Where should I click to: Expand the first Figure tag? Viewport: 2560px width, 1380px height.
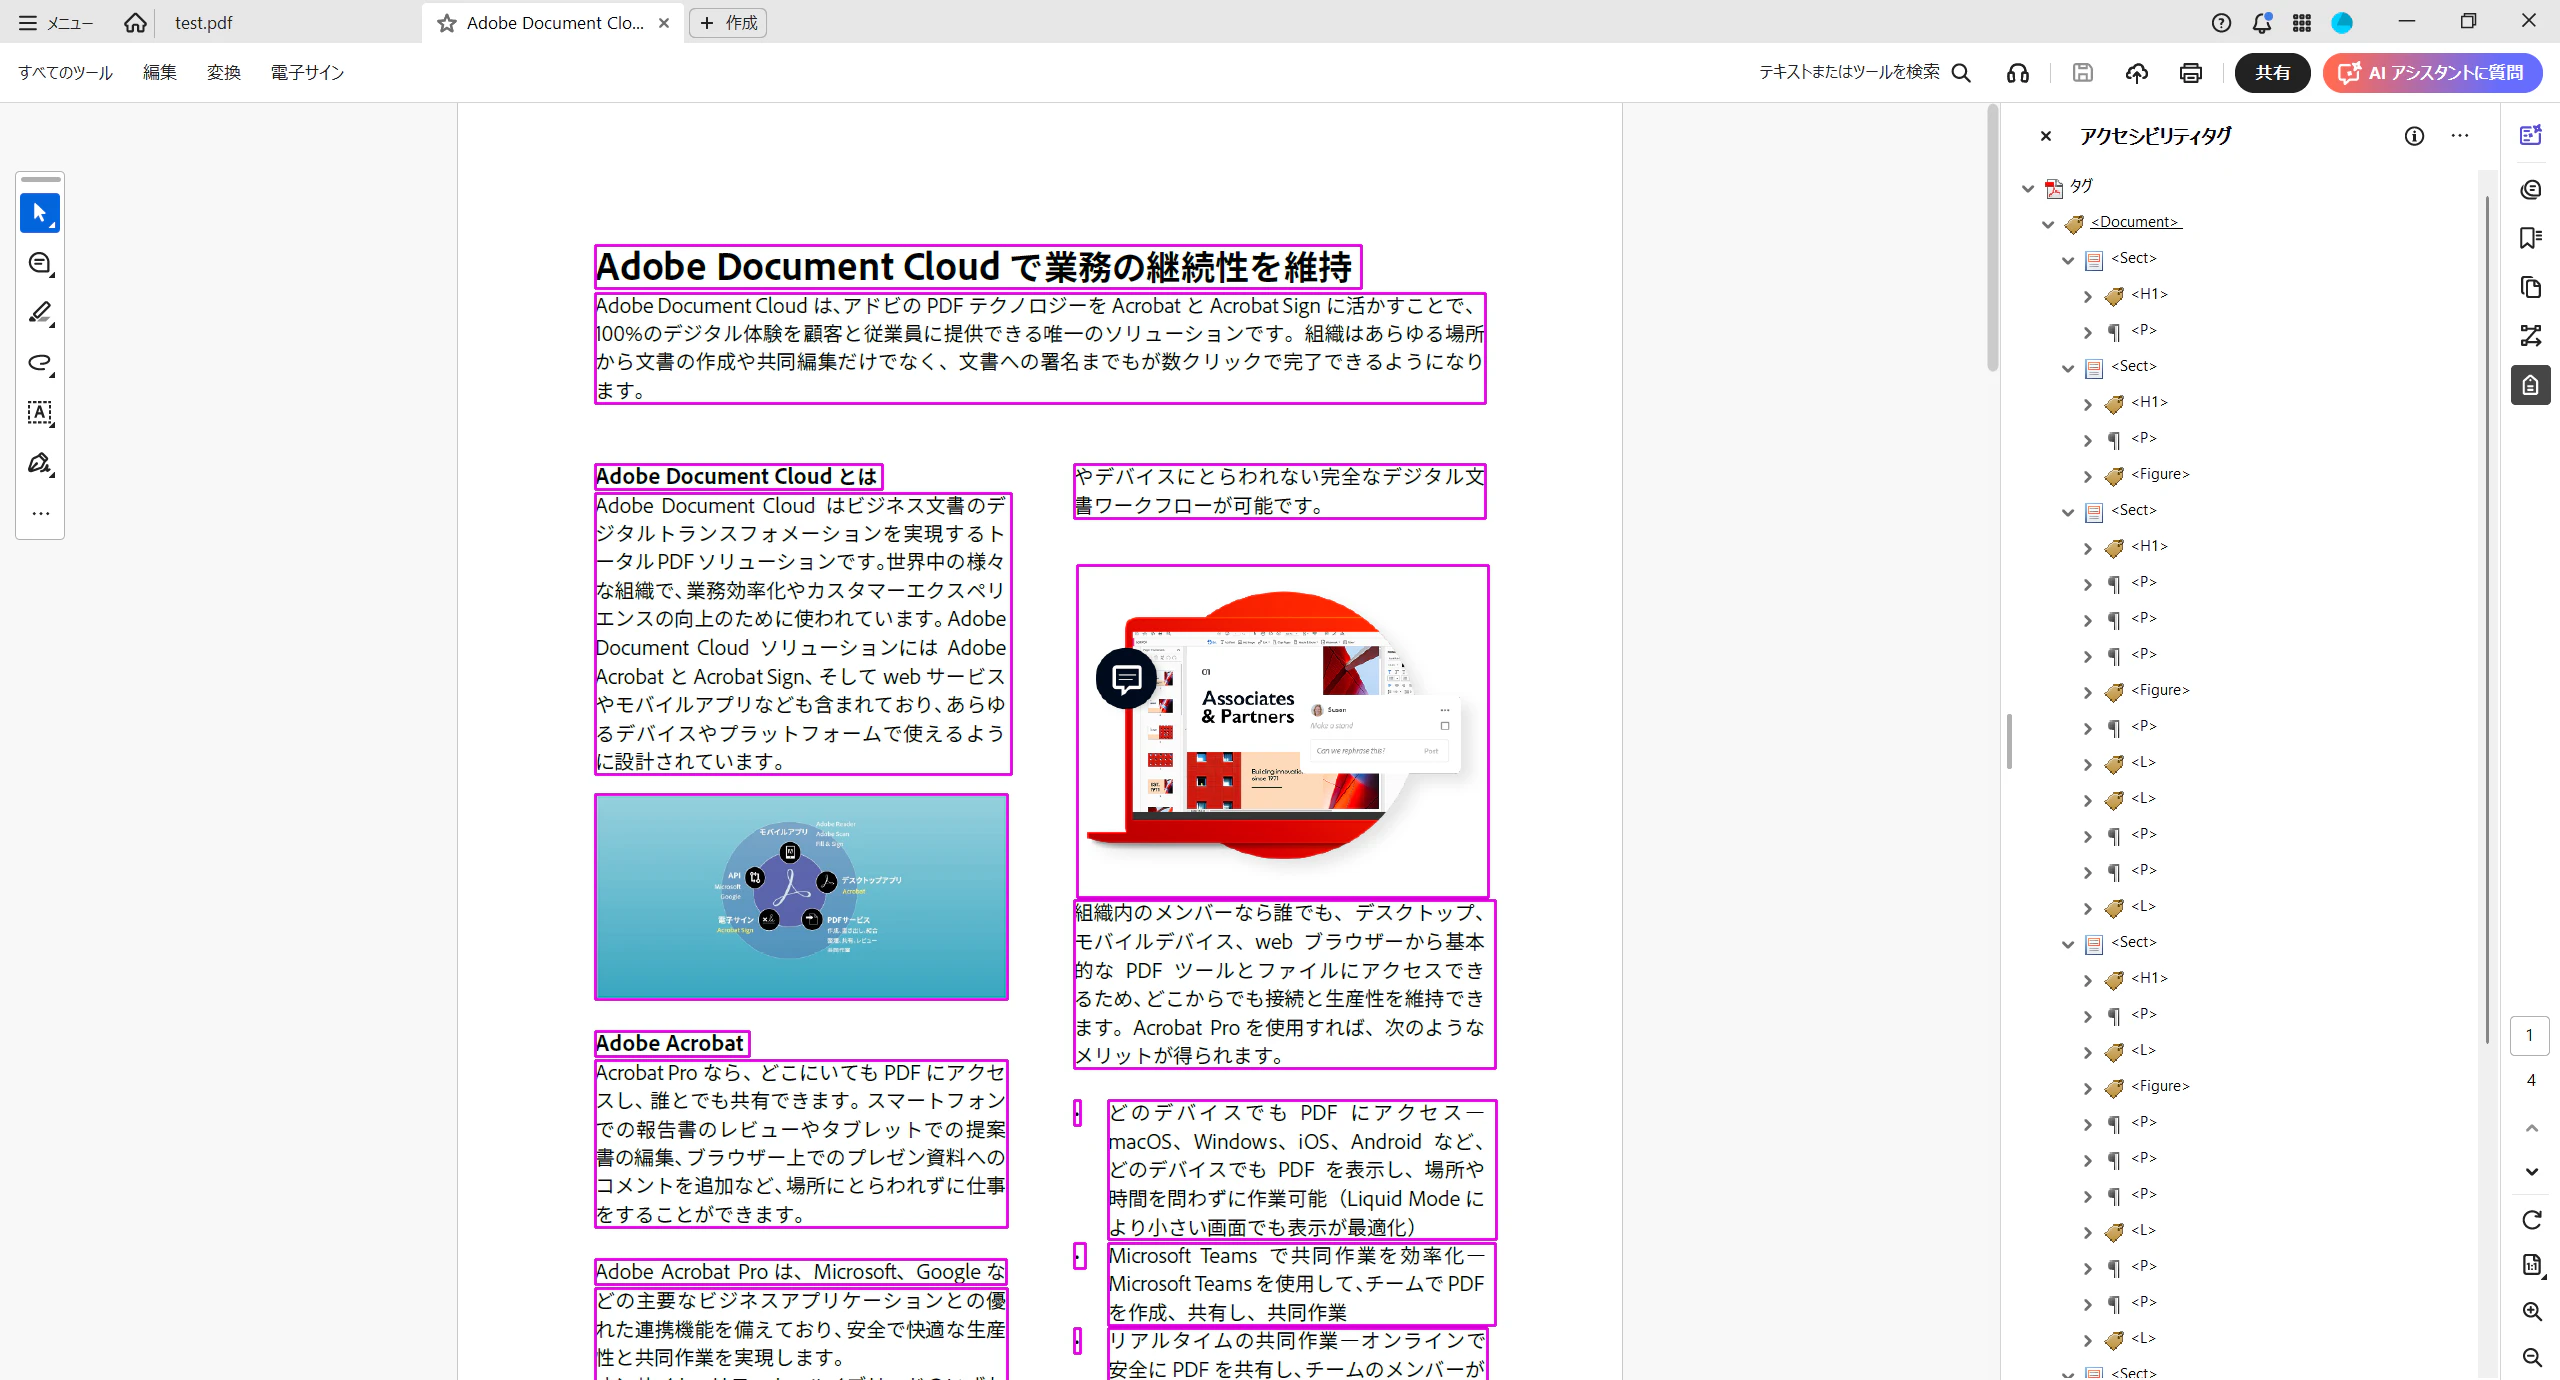tap(2088, 476)
